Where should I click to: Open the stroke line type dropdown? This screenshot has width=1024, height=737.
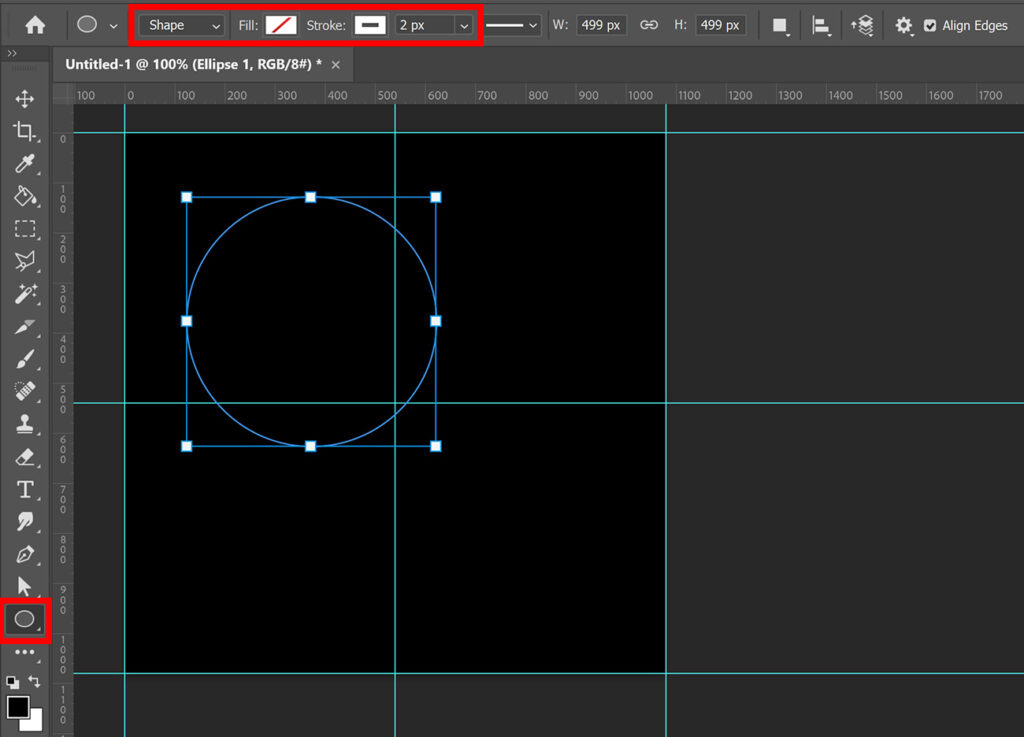tap(512, 25)
